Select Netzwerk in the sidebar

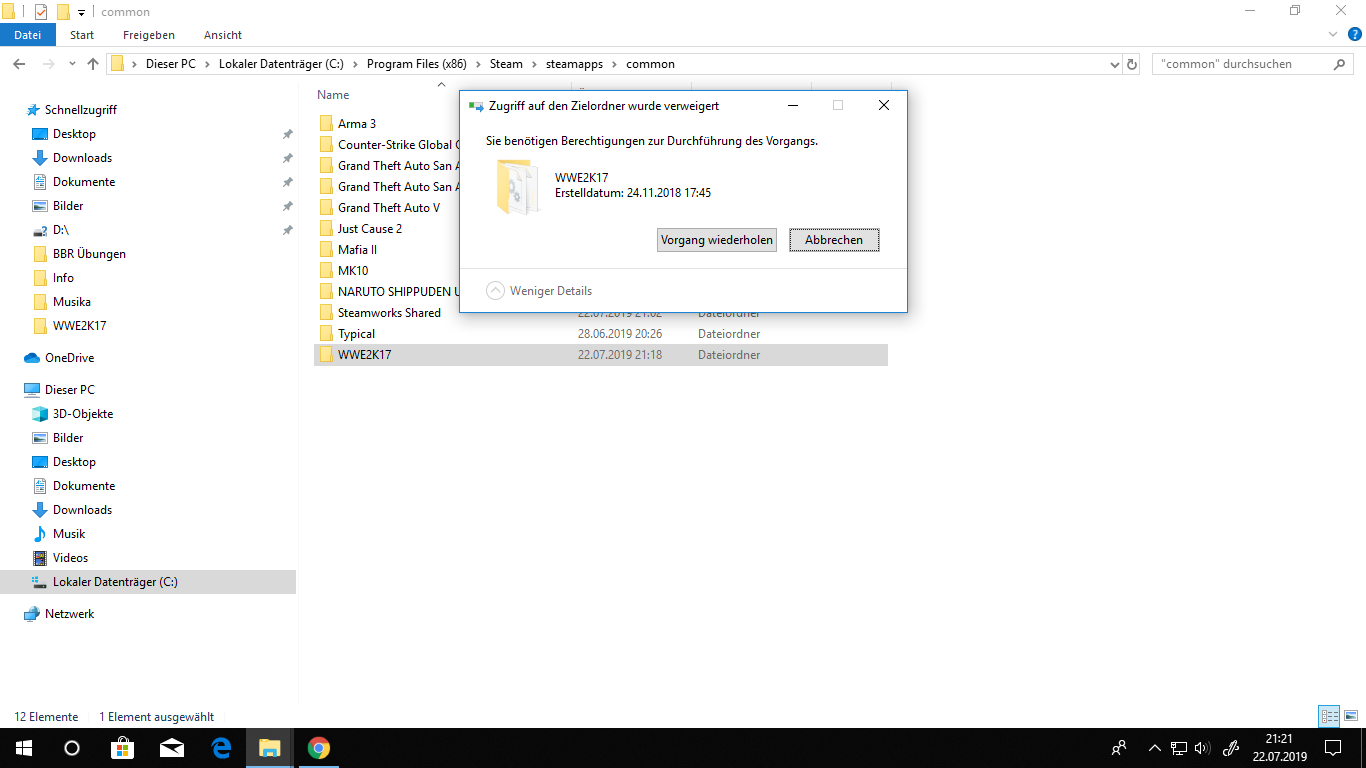click(69, 614)
